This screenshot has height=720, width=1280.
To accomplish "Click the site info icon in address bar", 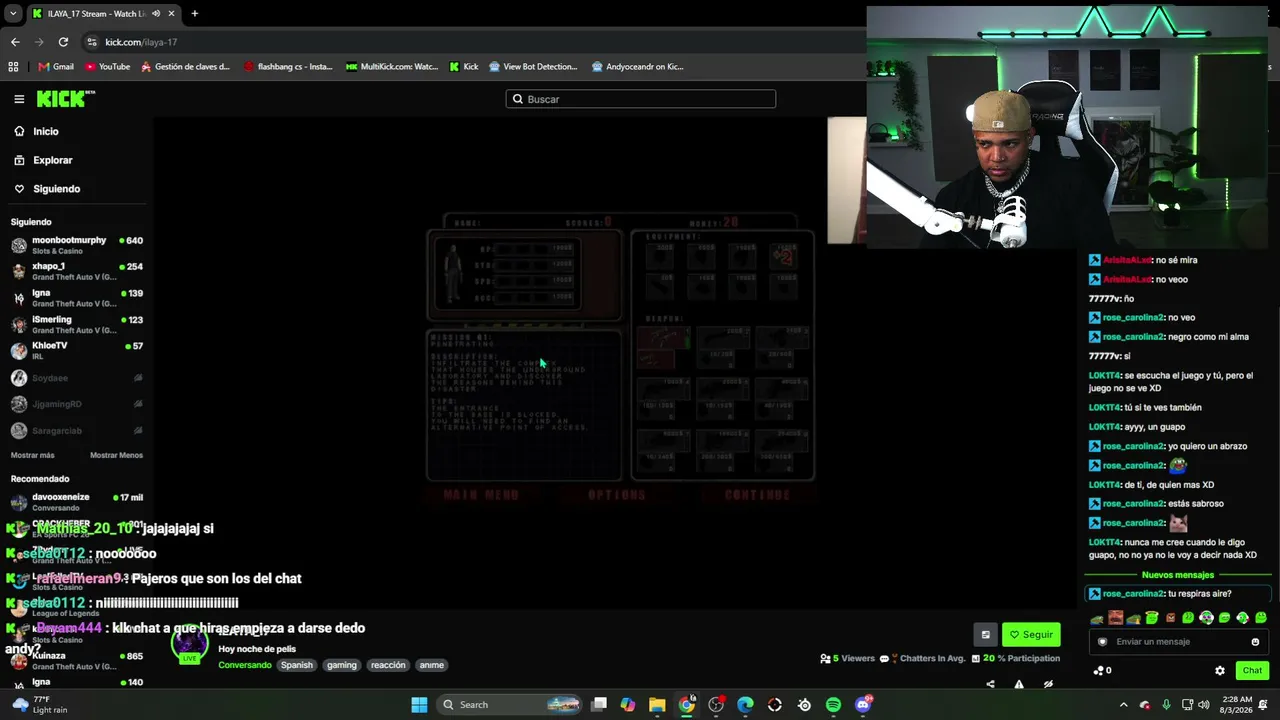I will click(x=93, y=42).
